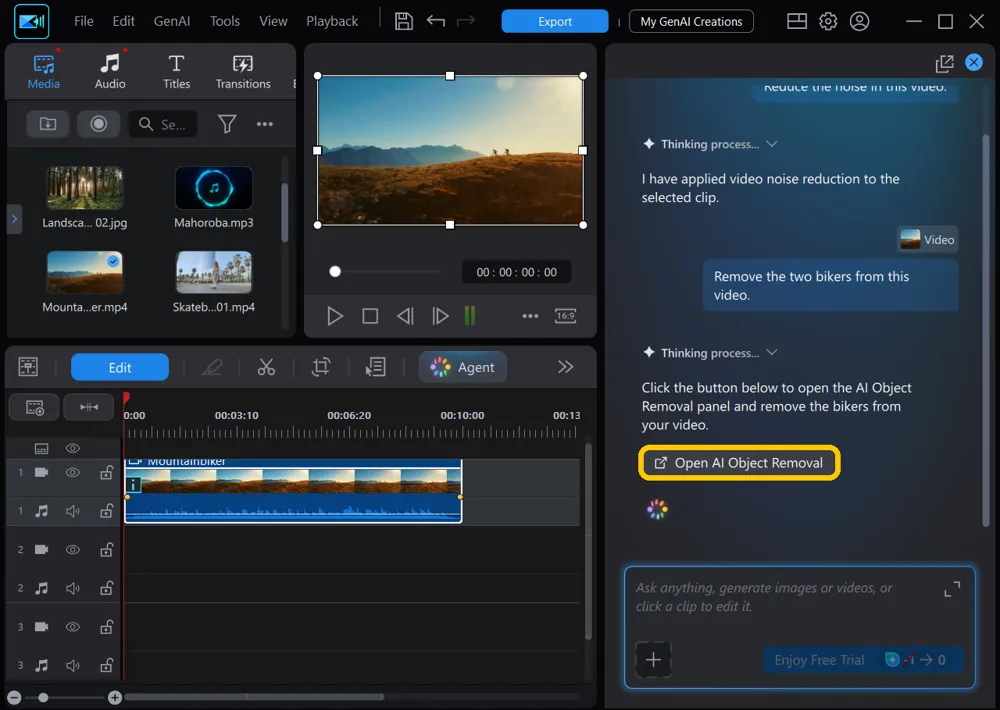Open settings gear icon
The height and width of the screenshot is (710, 1000).
828,21
